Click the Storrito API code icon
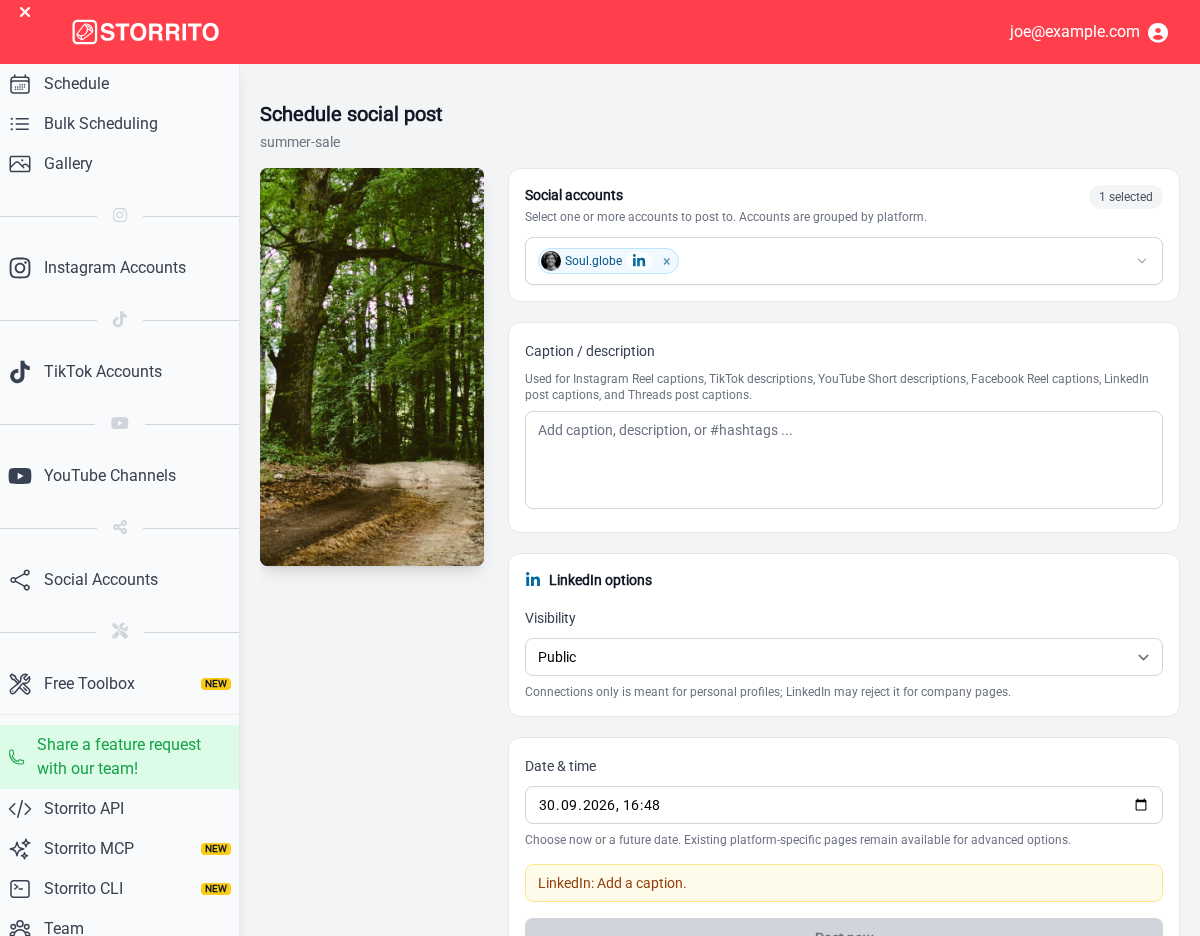The width and height of the screenshot is (1200, 936). pyautogui.click(x=20, y=809)
